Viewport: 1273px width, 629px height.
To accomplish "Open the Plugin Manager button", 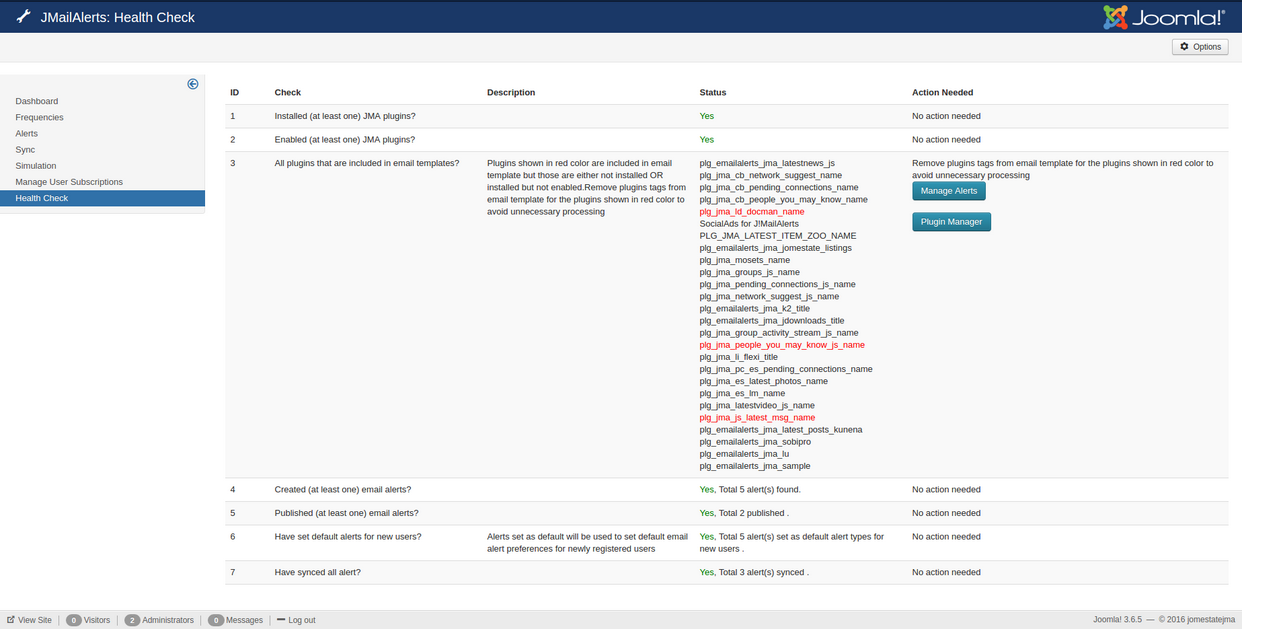I will [951, 222].
